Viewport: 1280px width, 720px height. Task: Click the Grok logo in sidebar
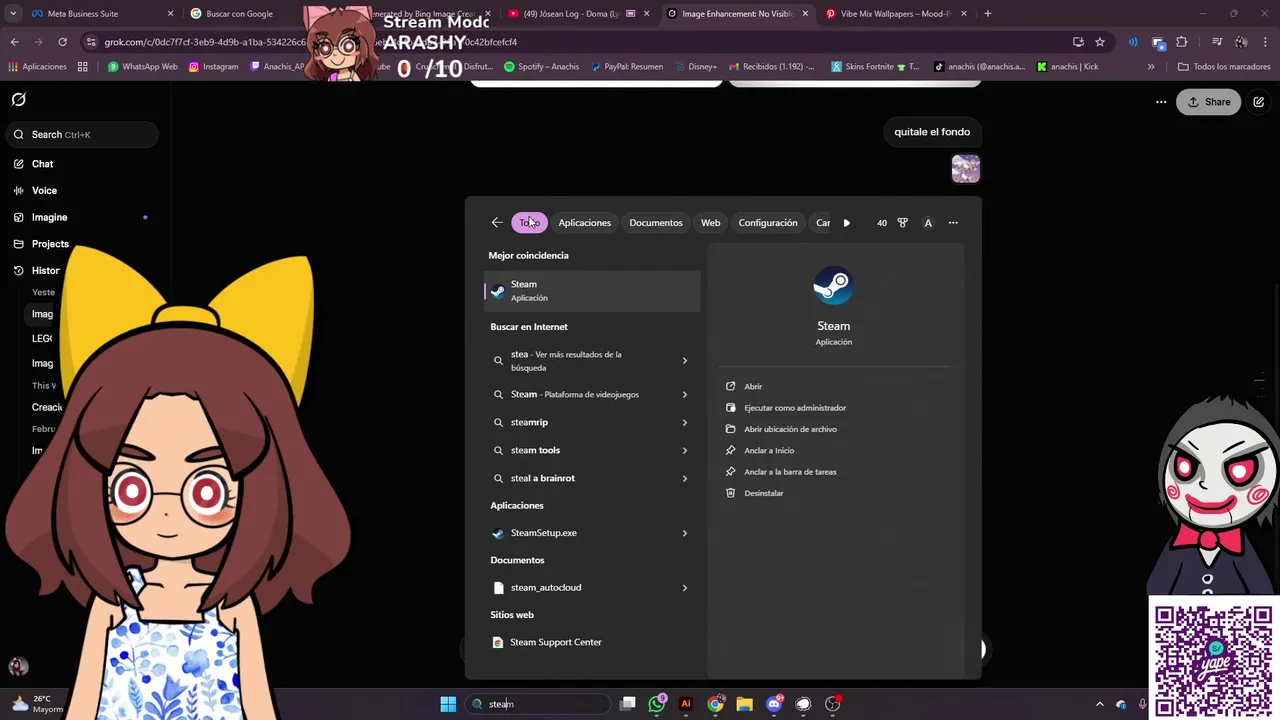tap(18, 100)
